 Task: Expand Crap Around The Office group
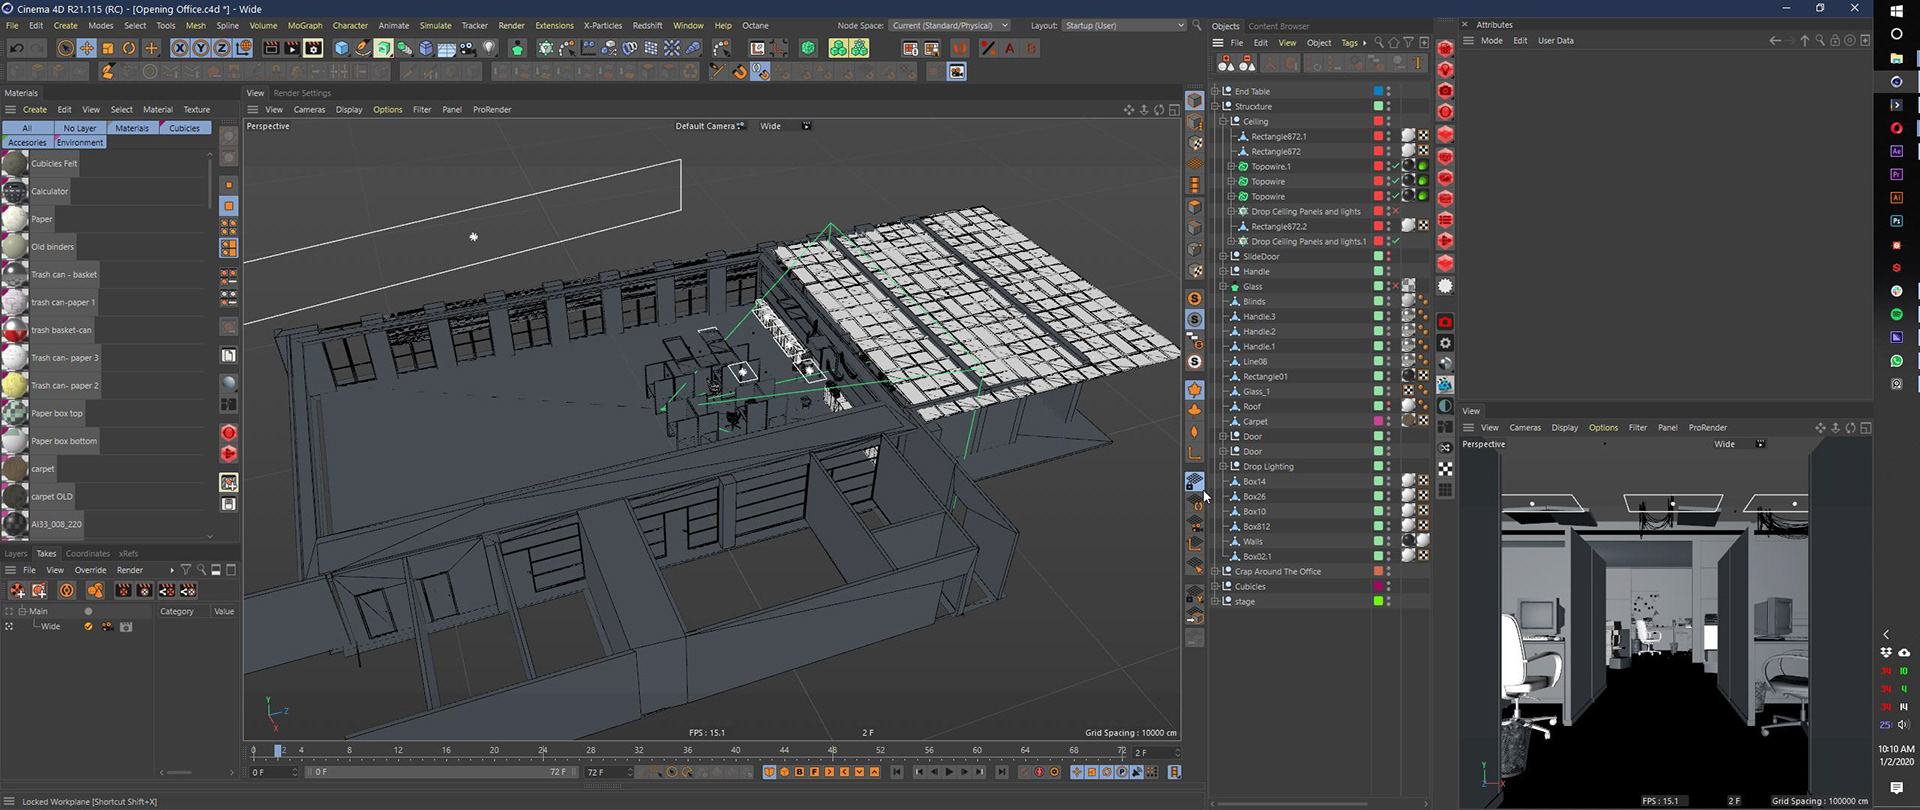tap(1215, 571)
